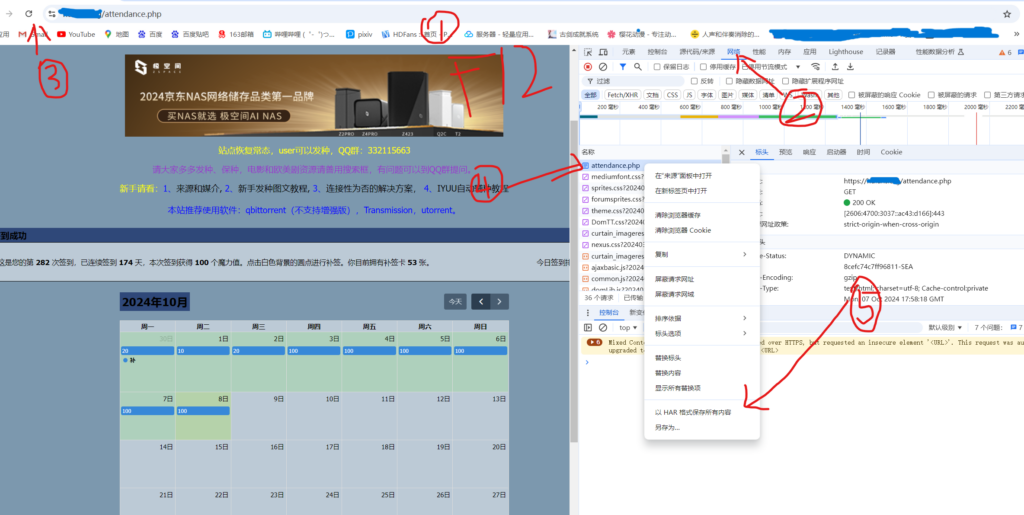Image resolution: width=1024 pixels, height=515 pixels.
Task: Choose 清除浏览器 Cookie from the context menu
Action: [702, 230]
